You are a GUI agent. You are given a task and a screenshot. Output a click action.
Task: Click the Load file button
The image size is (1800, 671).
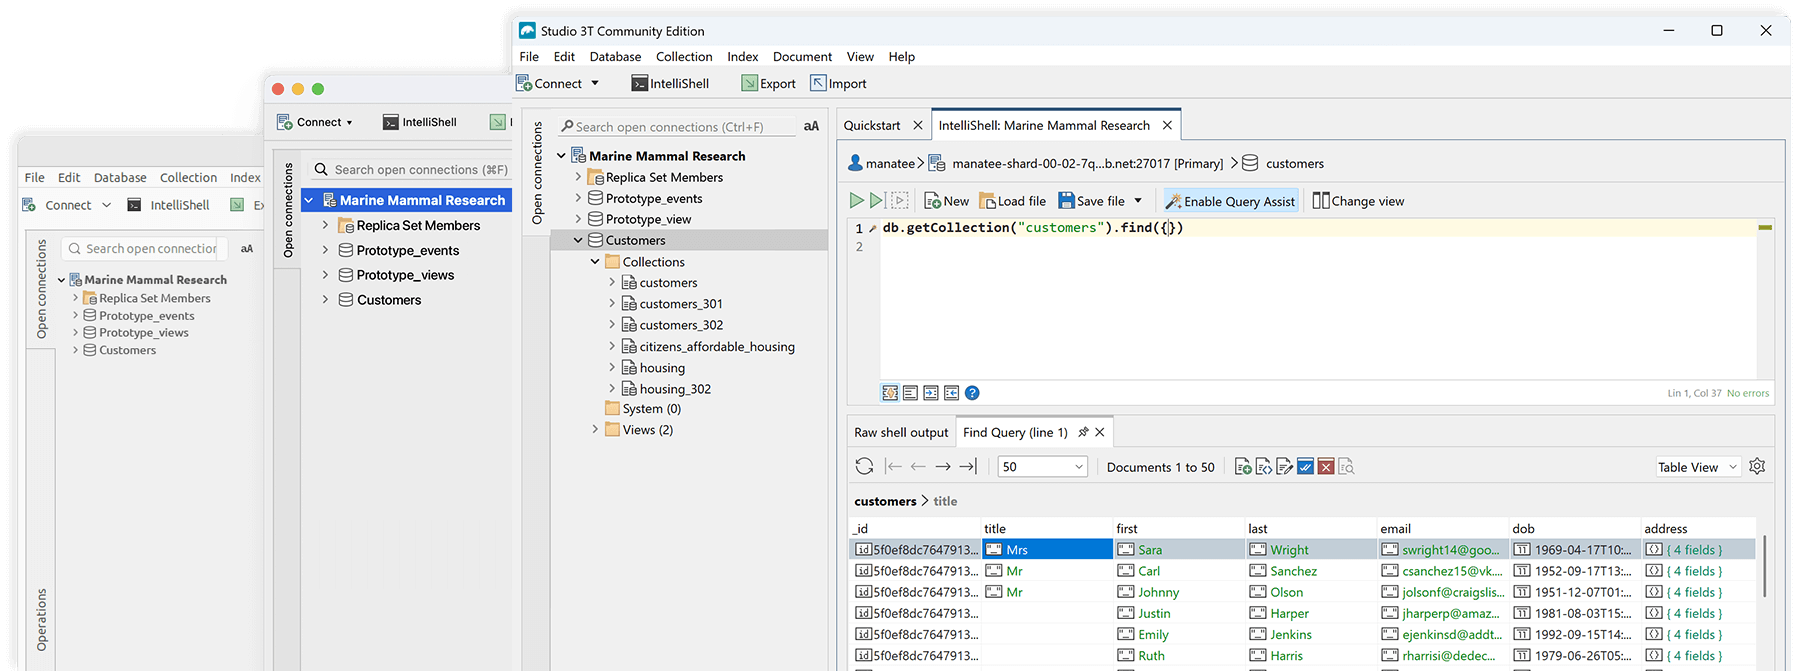[x=1012, y=201]
